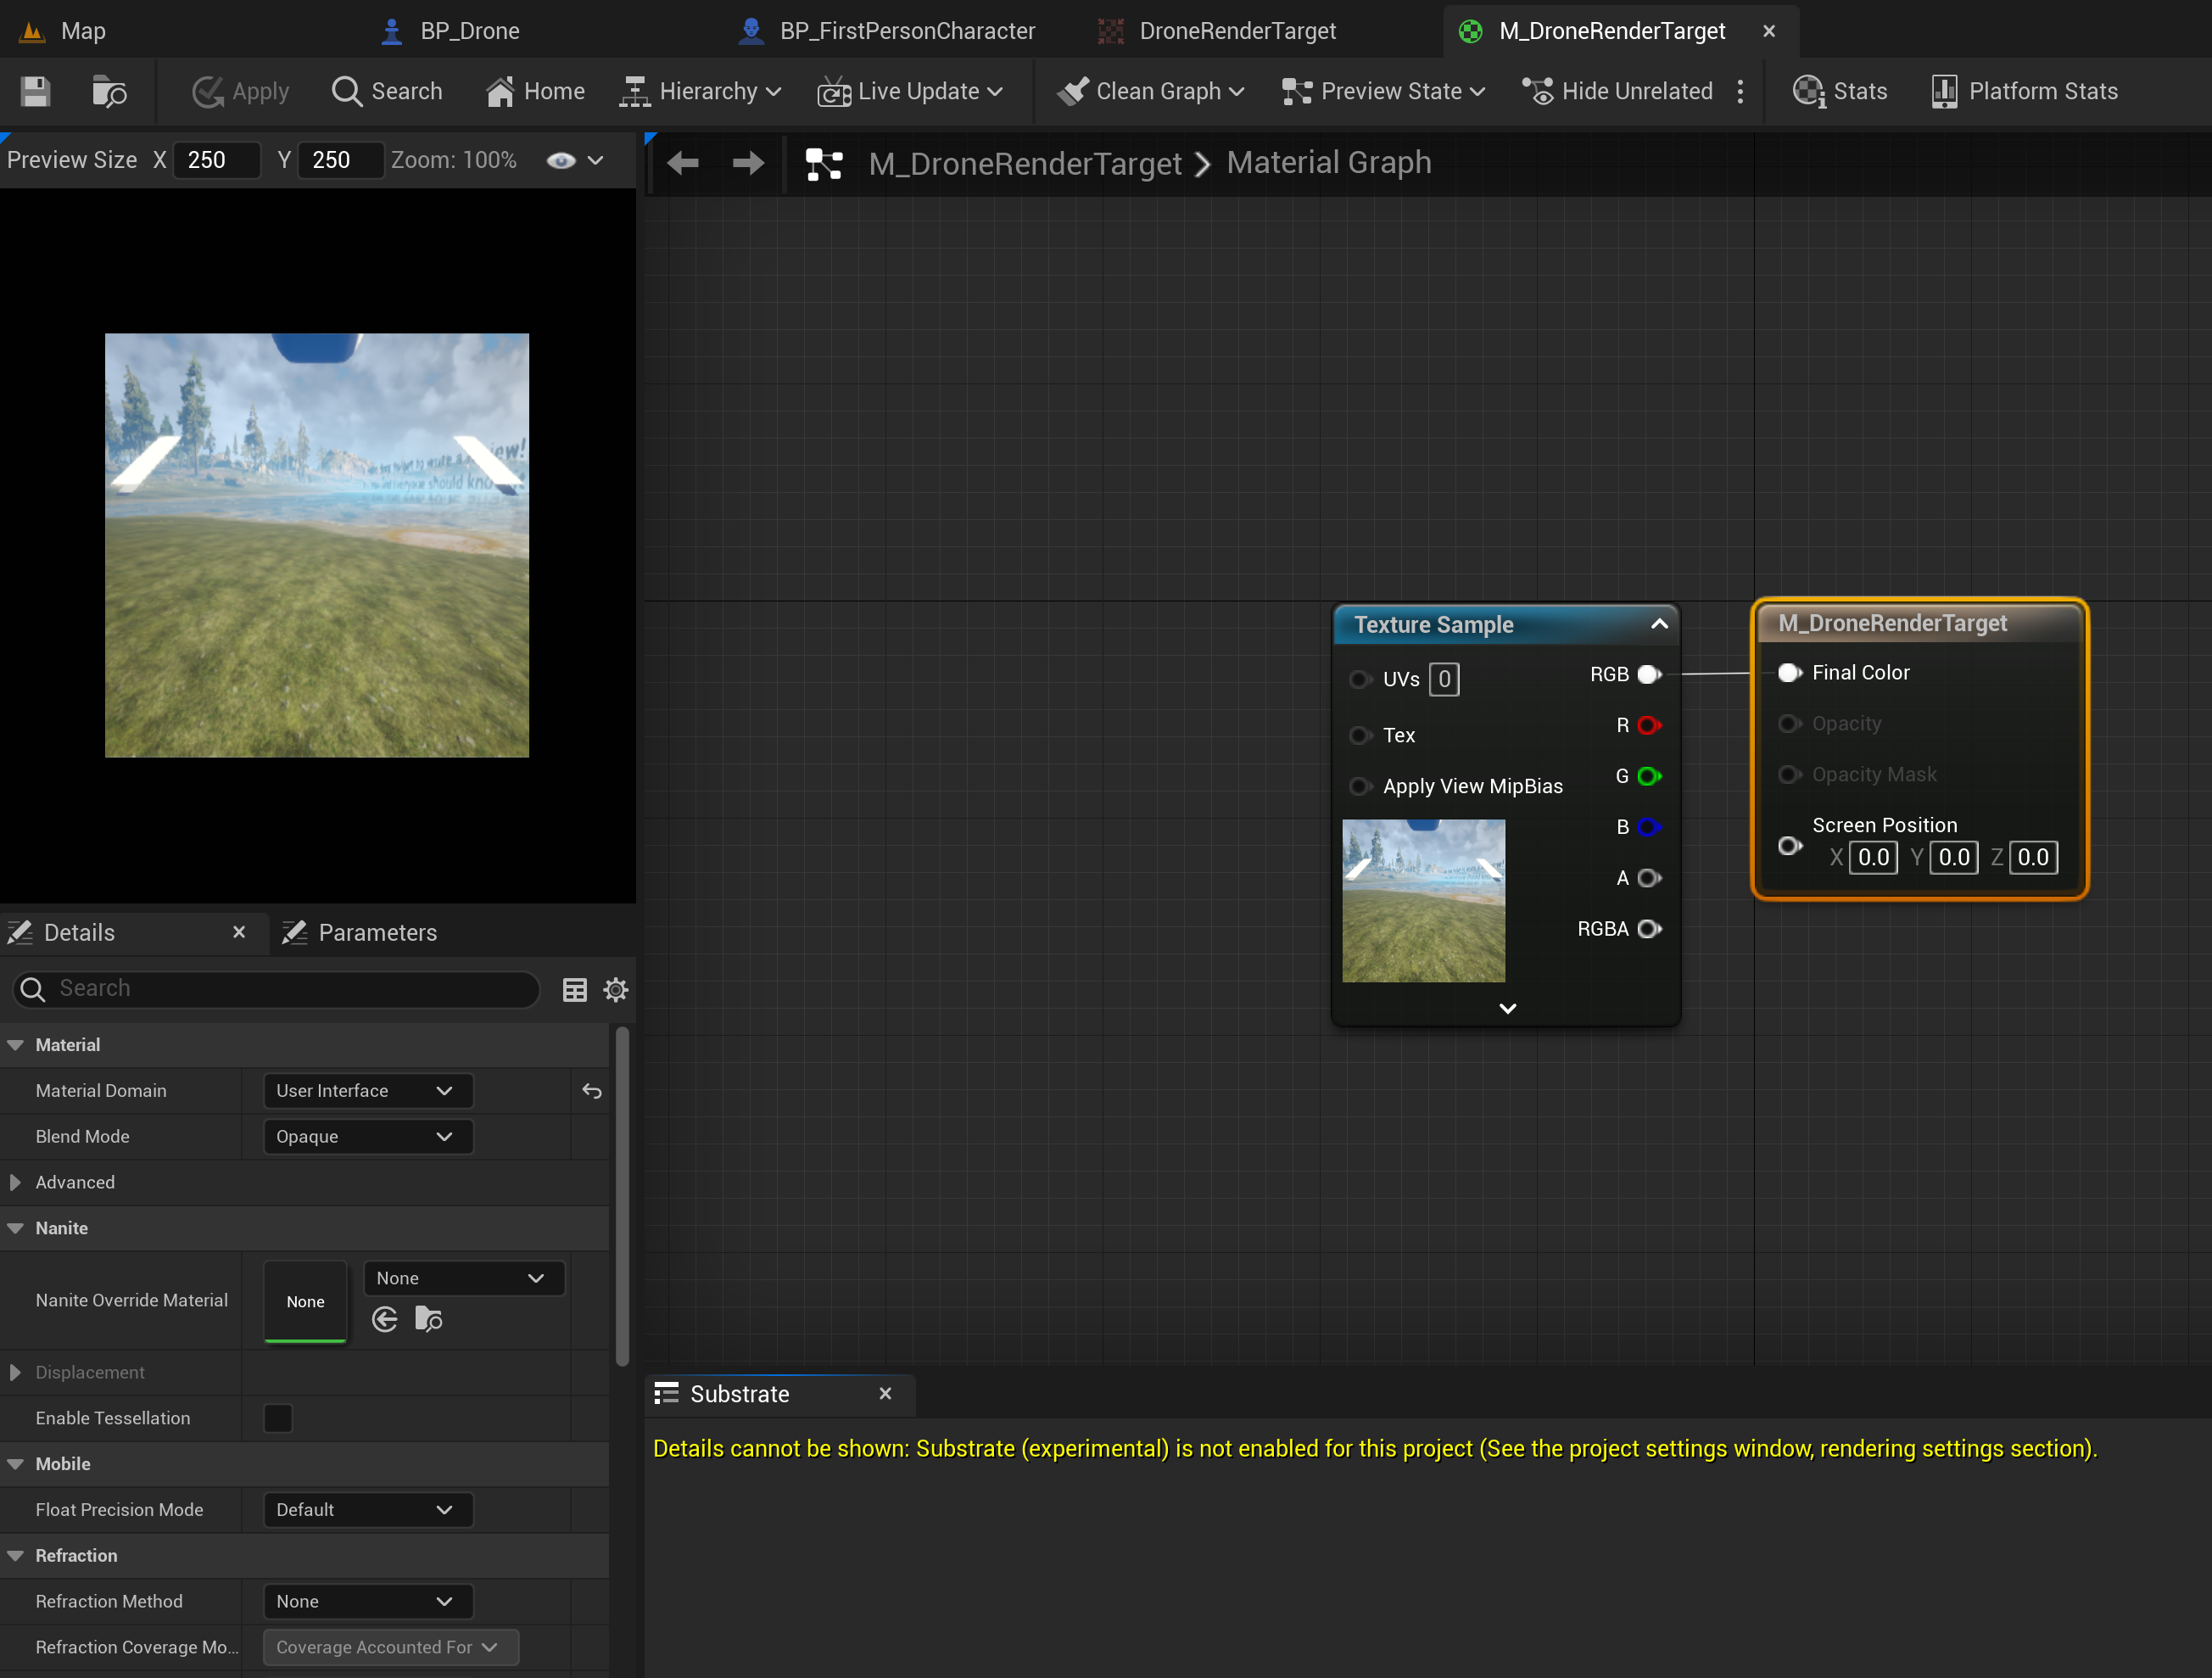Edit Screen Position X value
The height and width of the screenshot is (1678, 2212).
click(1873, 857)
